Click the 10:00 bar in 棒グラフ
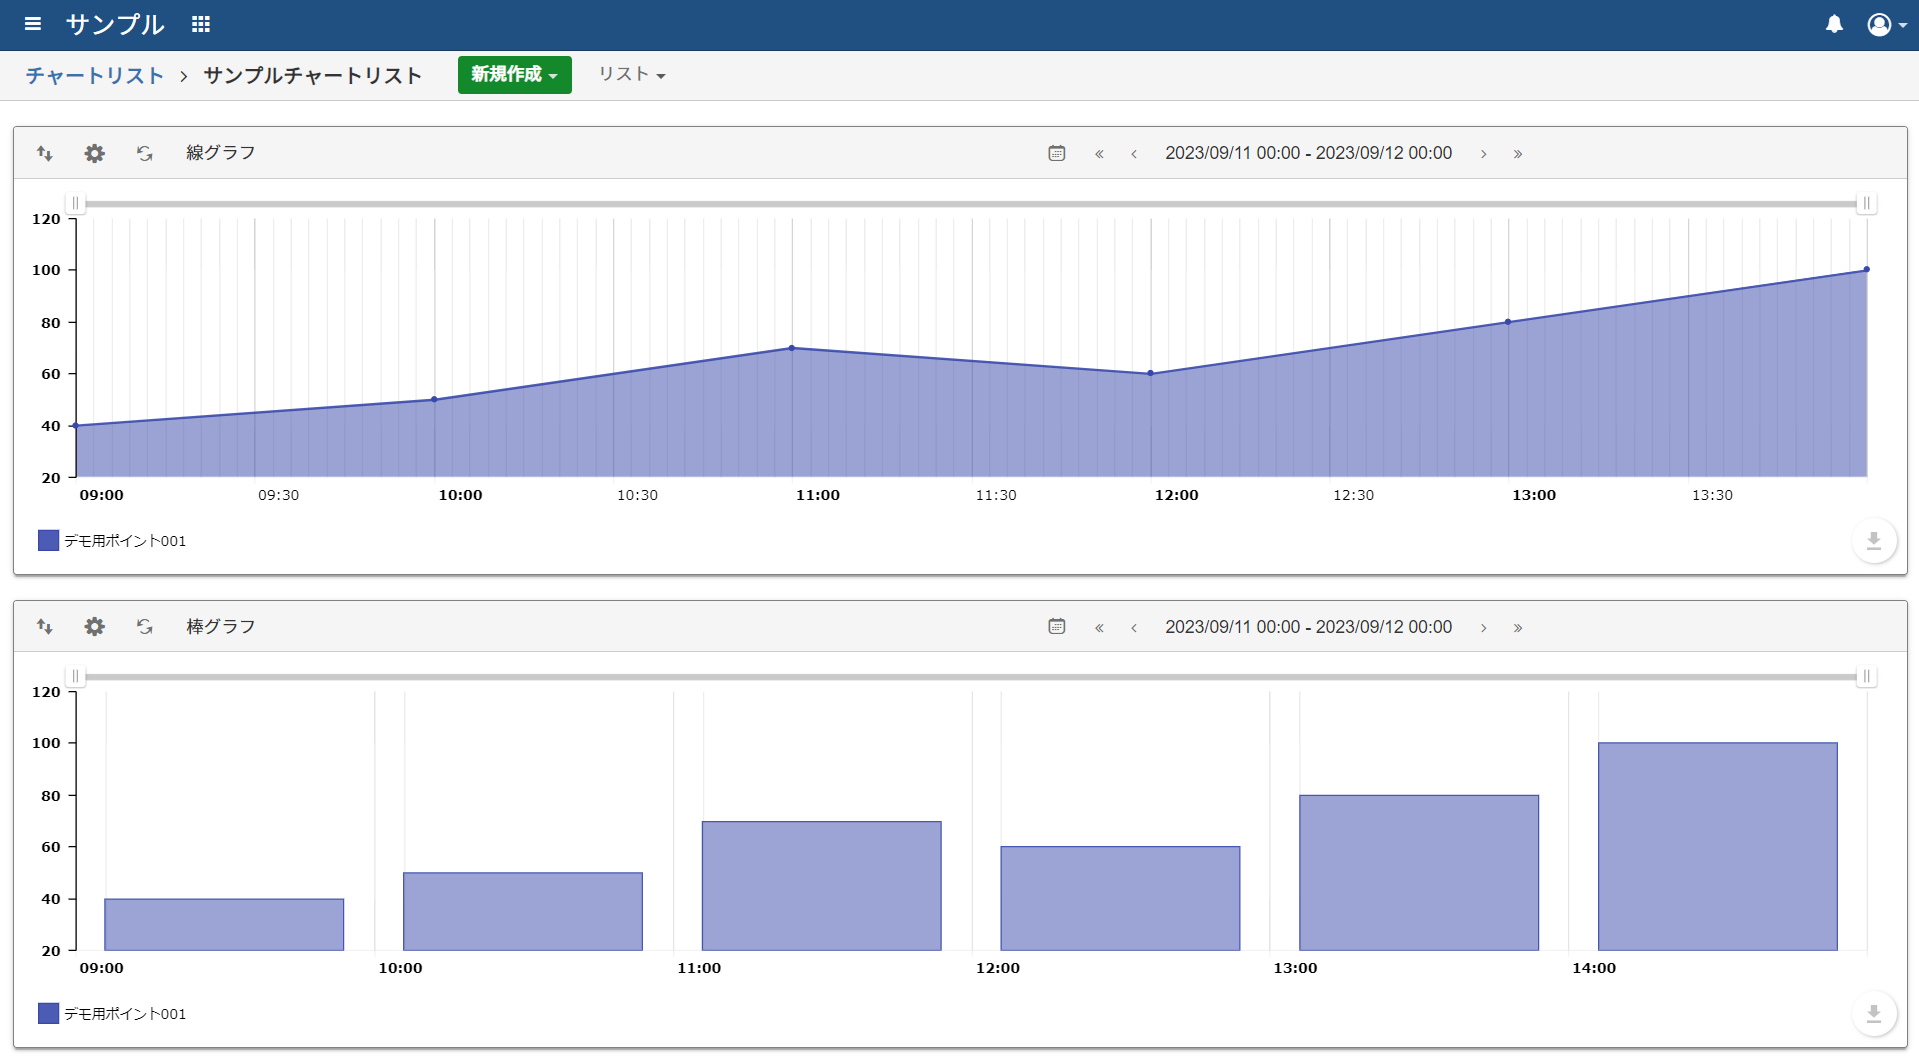This screenshot has width=1919, height=1062. click(523, 912)
